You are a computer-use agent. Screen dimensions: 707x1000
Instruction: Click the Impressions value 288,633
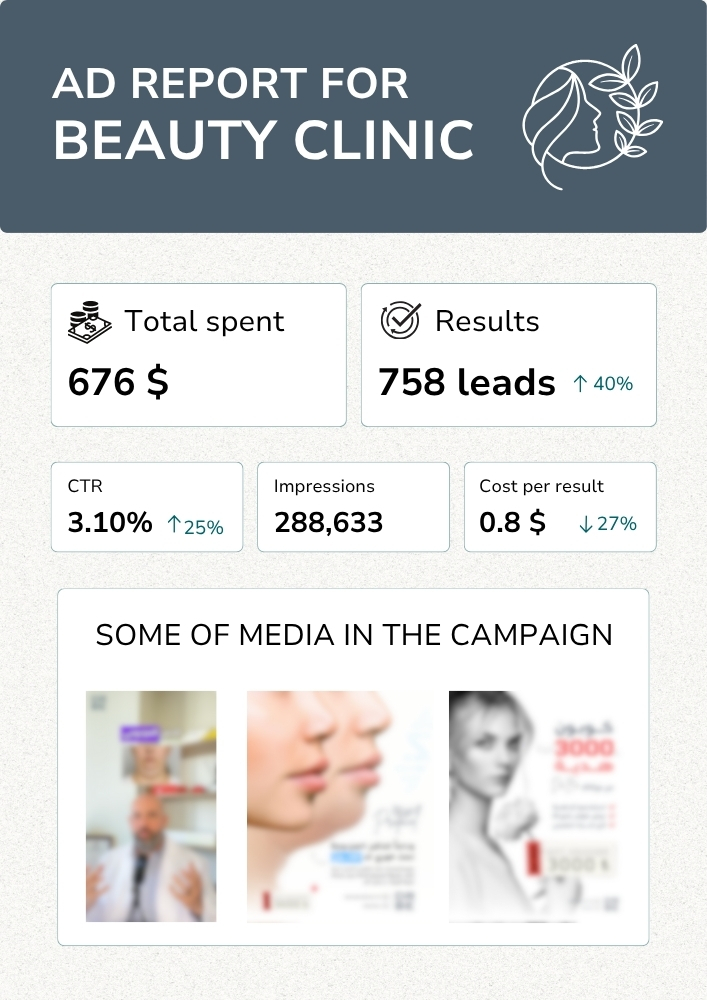point(328,523)
